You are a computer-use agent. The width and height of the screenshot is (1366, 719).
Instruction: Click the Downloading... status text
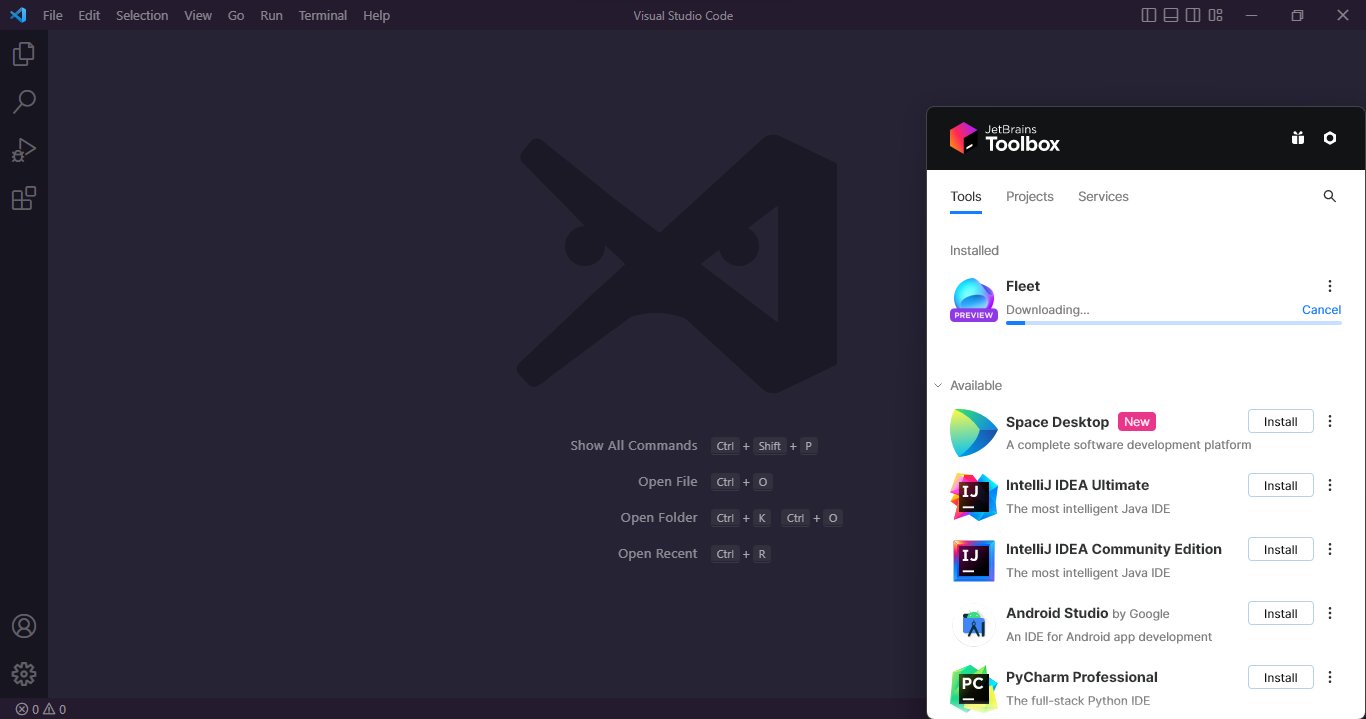tap(1048, 310)
